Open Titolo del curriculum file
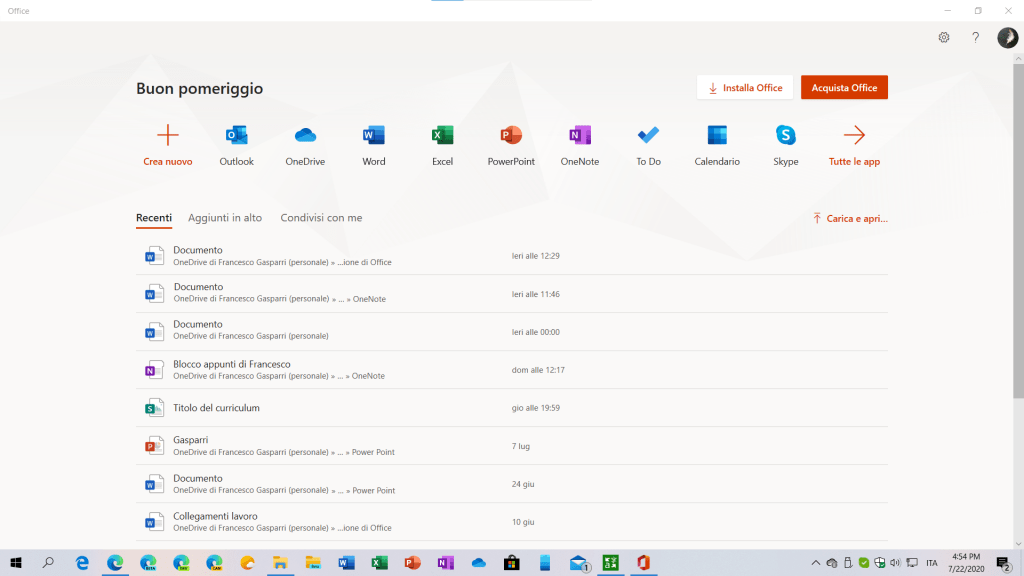 point(216,408)
